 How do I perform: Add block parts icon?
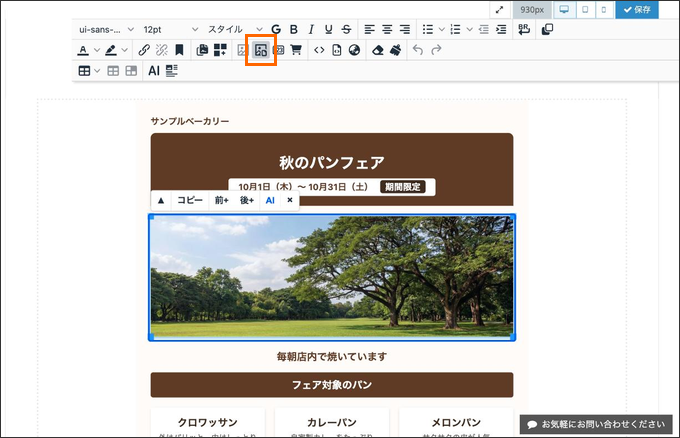coord(220,50)
